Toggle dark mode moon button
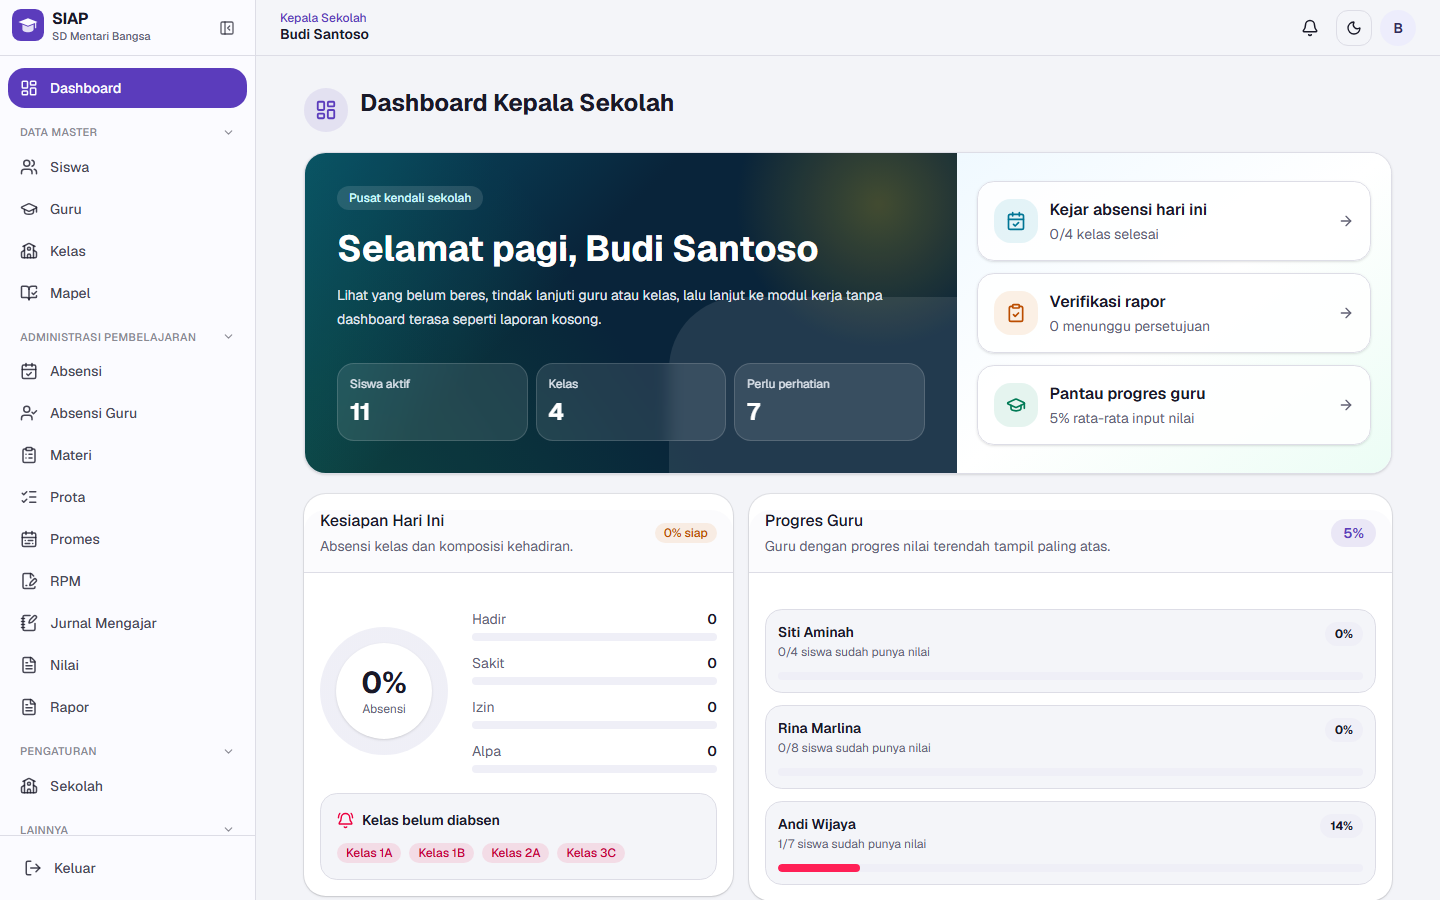 click(1354, 28)
